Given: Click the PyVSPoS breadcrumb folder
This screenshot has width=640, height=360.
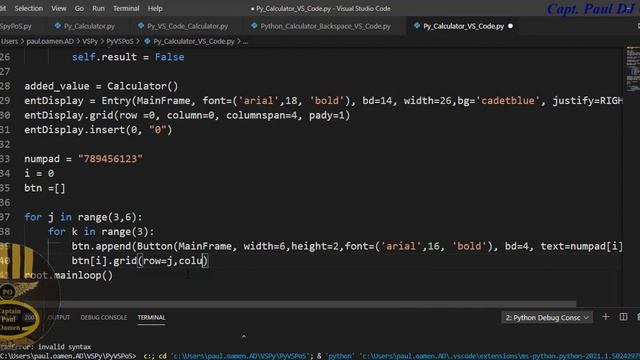Looking at the screenshot, I should 120,41.
